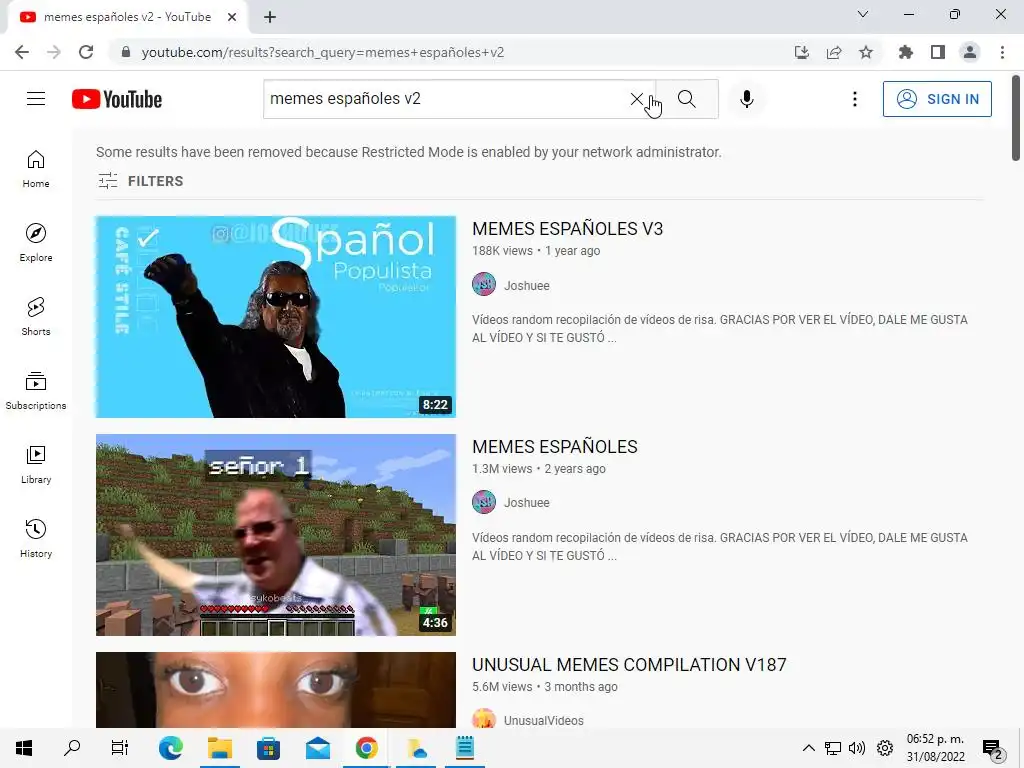Open File Explorer from taskbar

pos(219,748)
